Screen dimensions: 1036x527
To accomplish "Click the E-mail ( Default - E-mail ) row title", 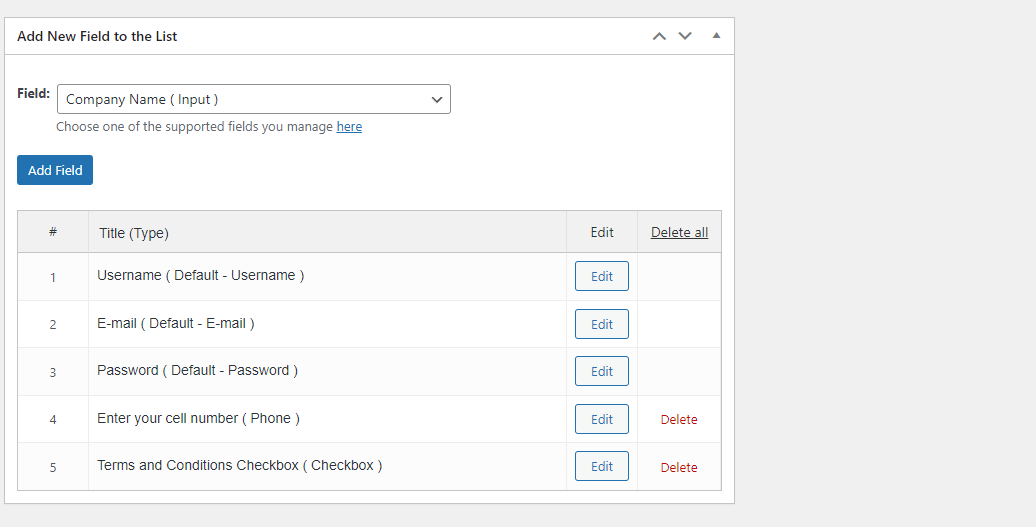I will click(x=176, y=323).
